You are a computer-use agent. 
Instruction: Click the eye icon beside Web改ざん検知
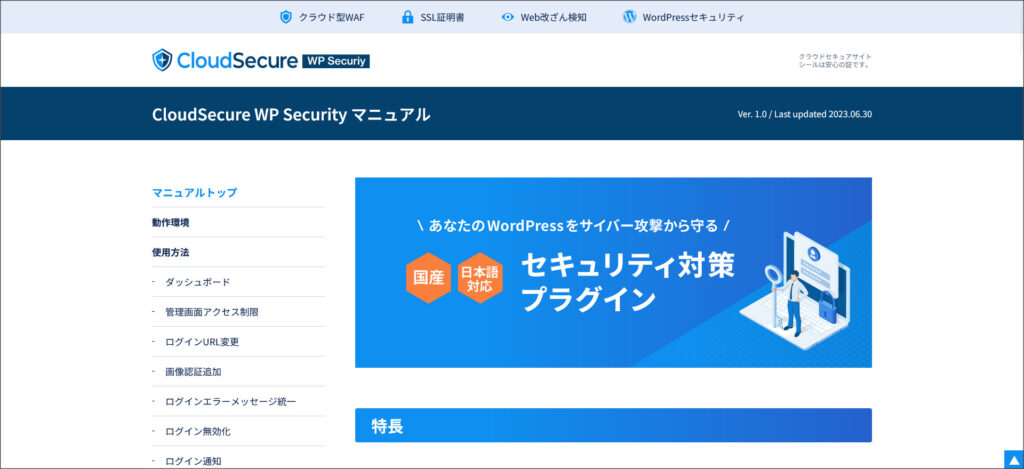pos(507,17)
